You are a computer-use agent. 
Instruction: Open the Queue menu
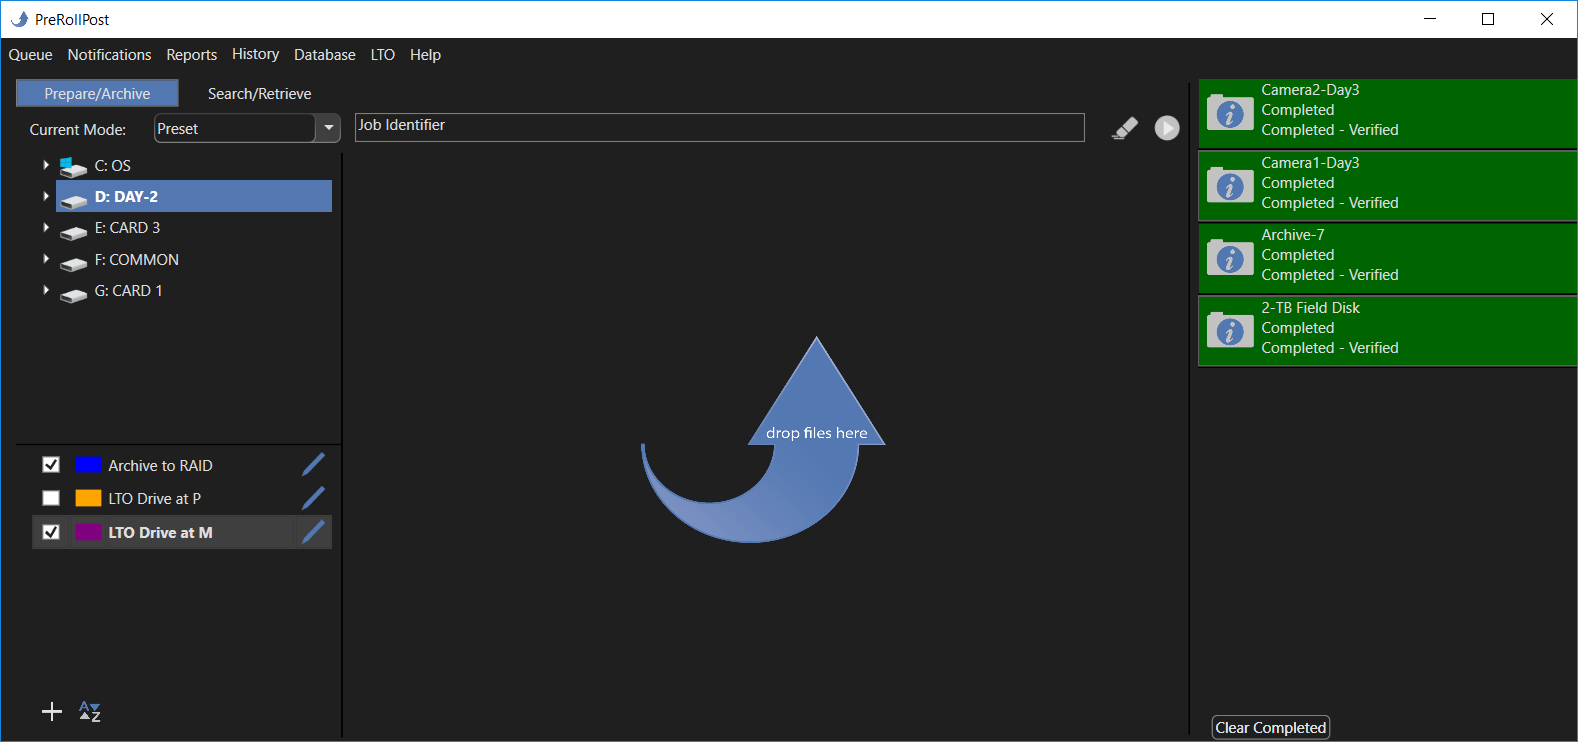(30, 55)
